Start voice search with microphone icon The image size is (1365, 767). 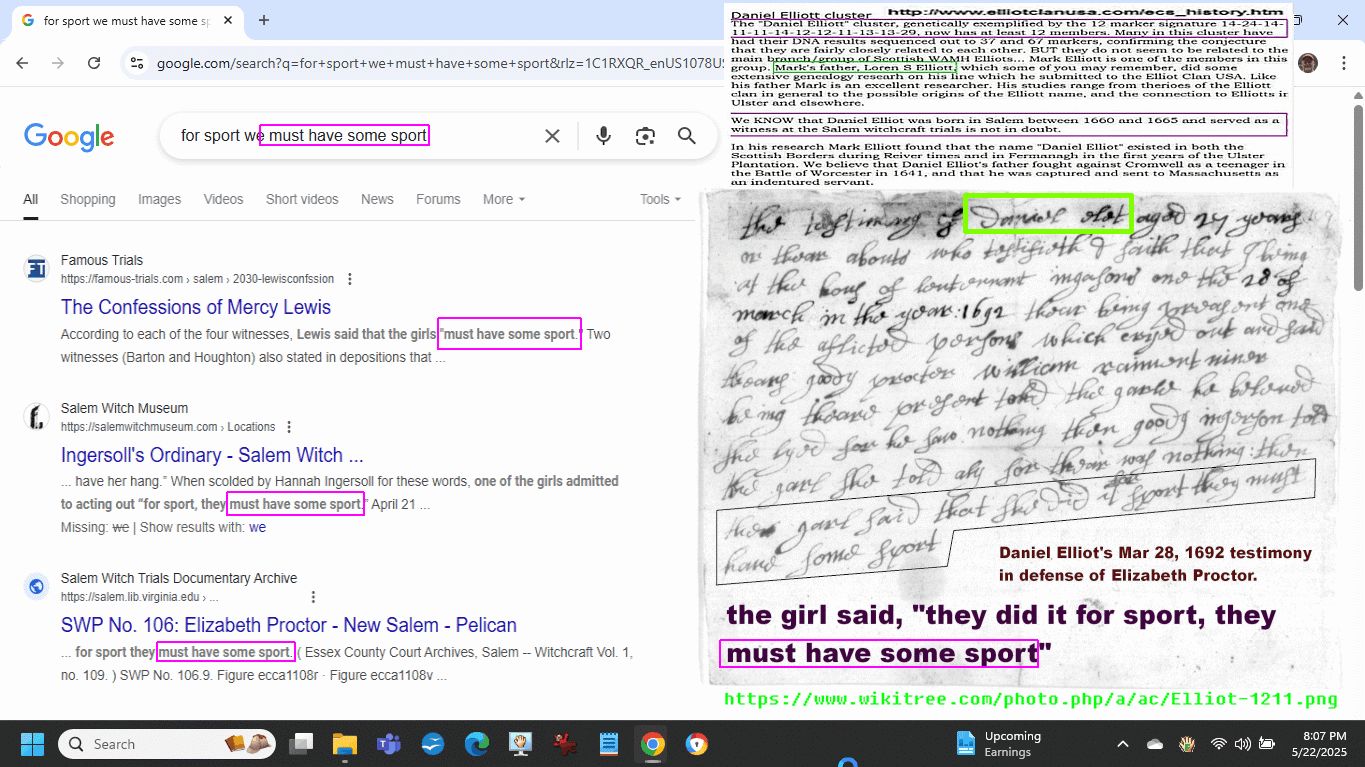coord(603,136)
